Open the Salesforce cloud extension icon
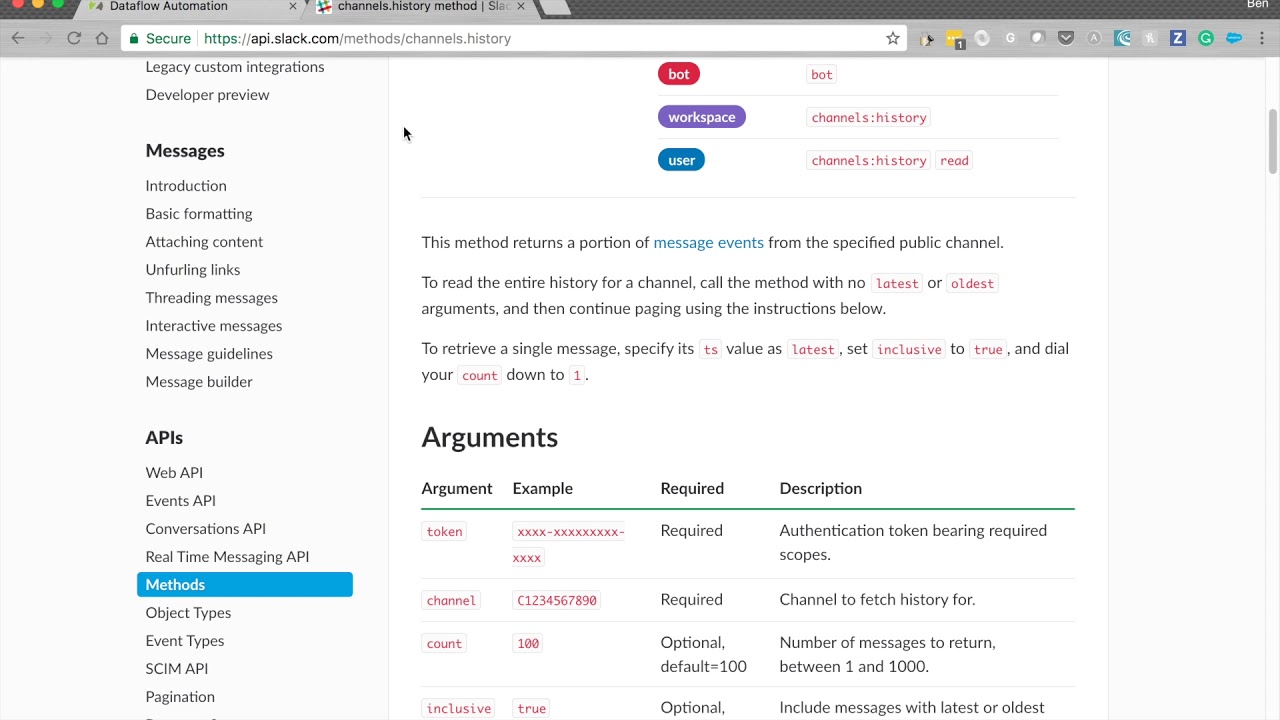 tap(1234, 38)
